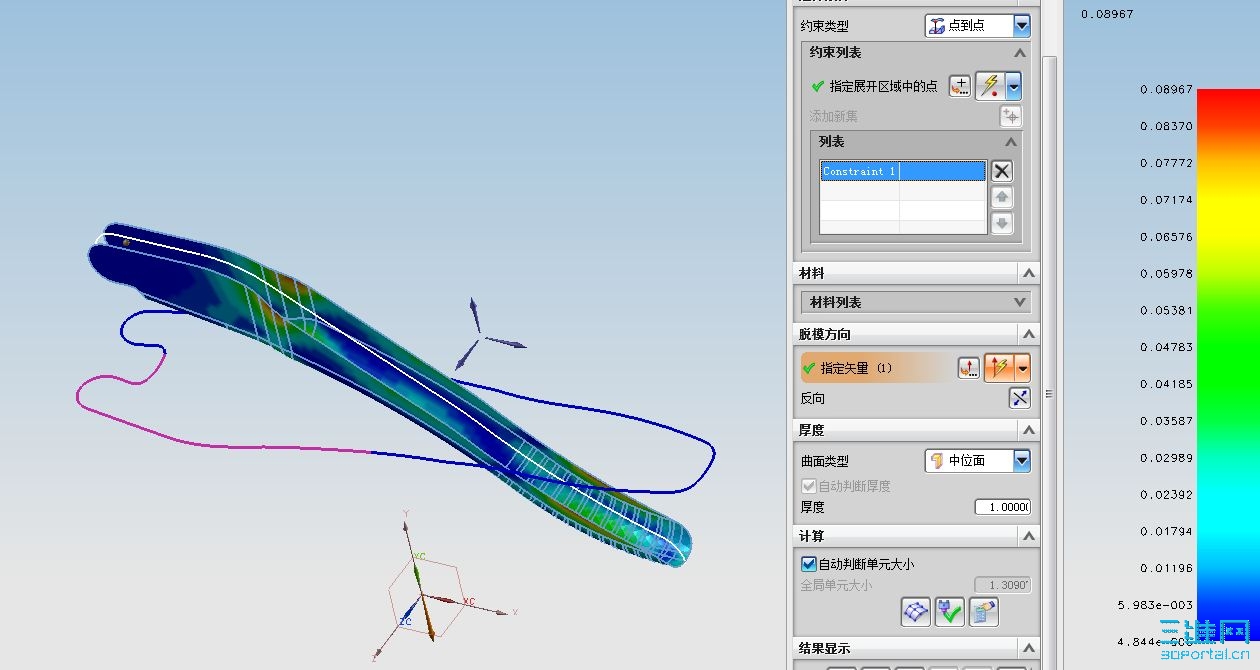Click the 厚度 value input field
Image resolution: width=1260 pixels, height=670 pixels.
pos(1002,507)
